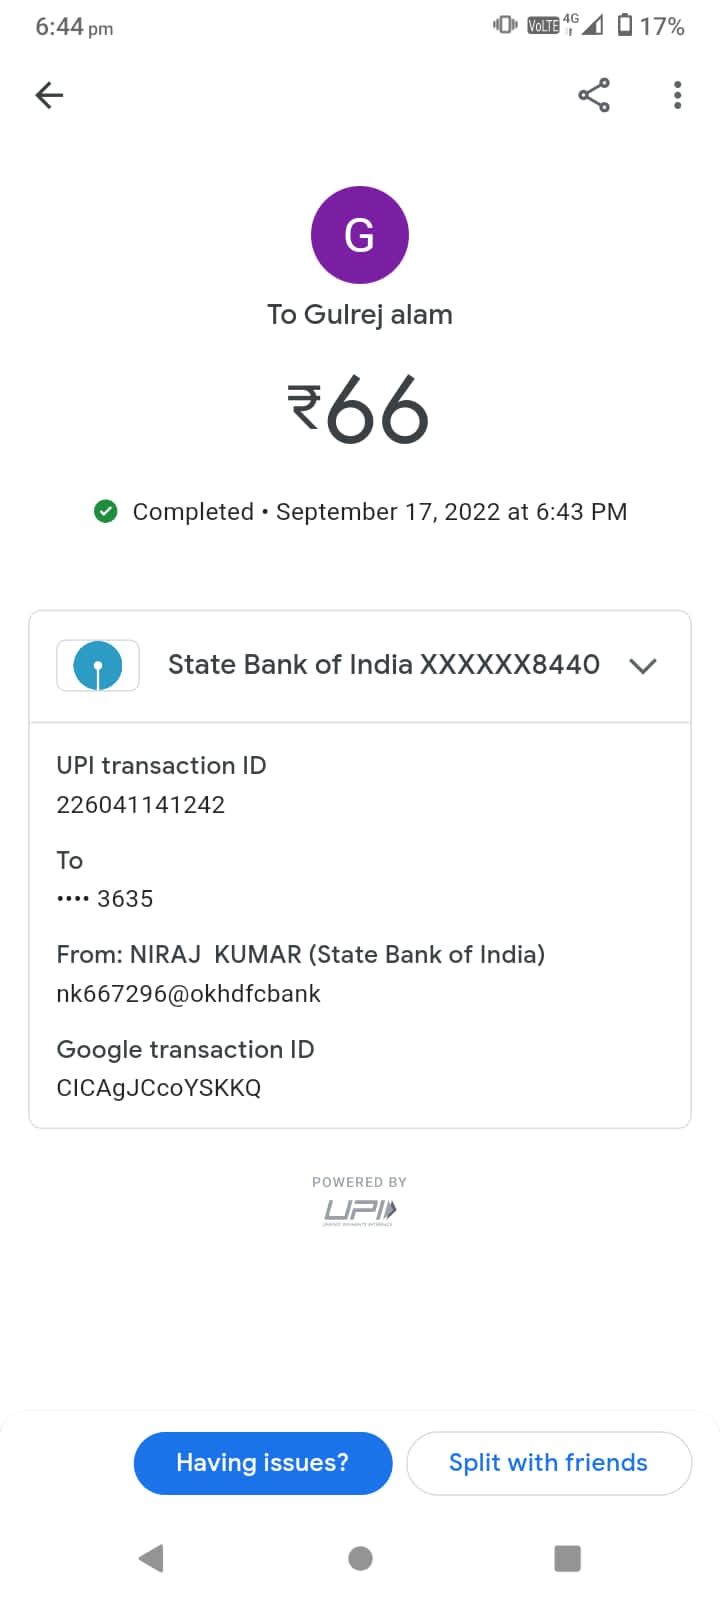720x1600 pixels.
Task: Tap the share icon
Action: point(594,95)
